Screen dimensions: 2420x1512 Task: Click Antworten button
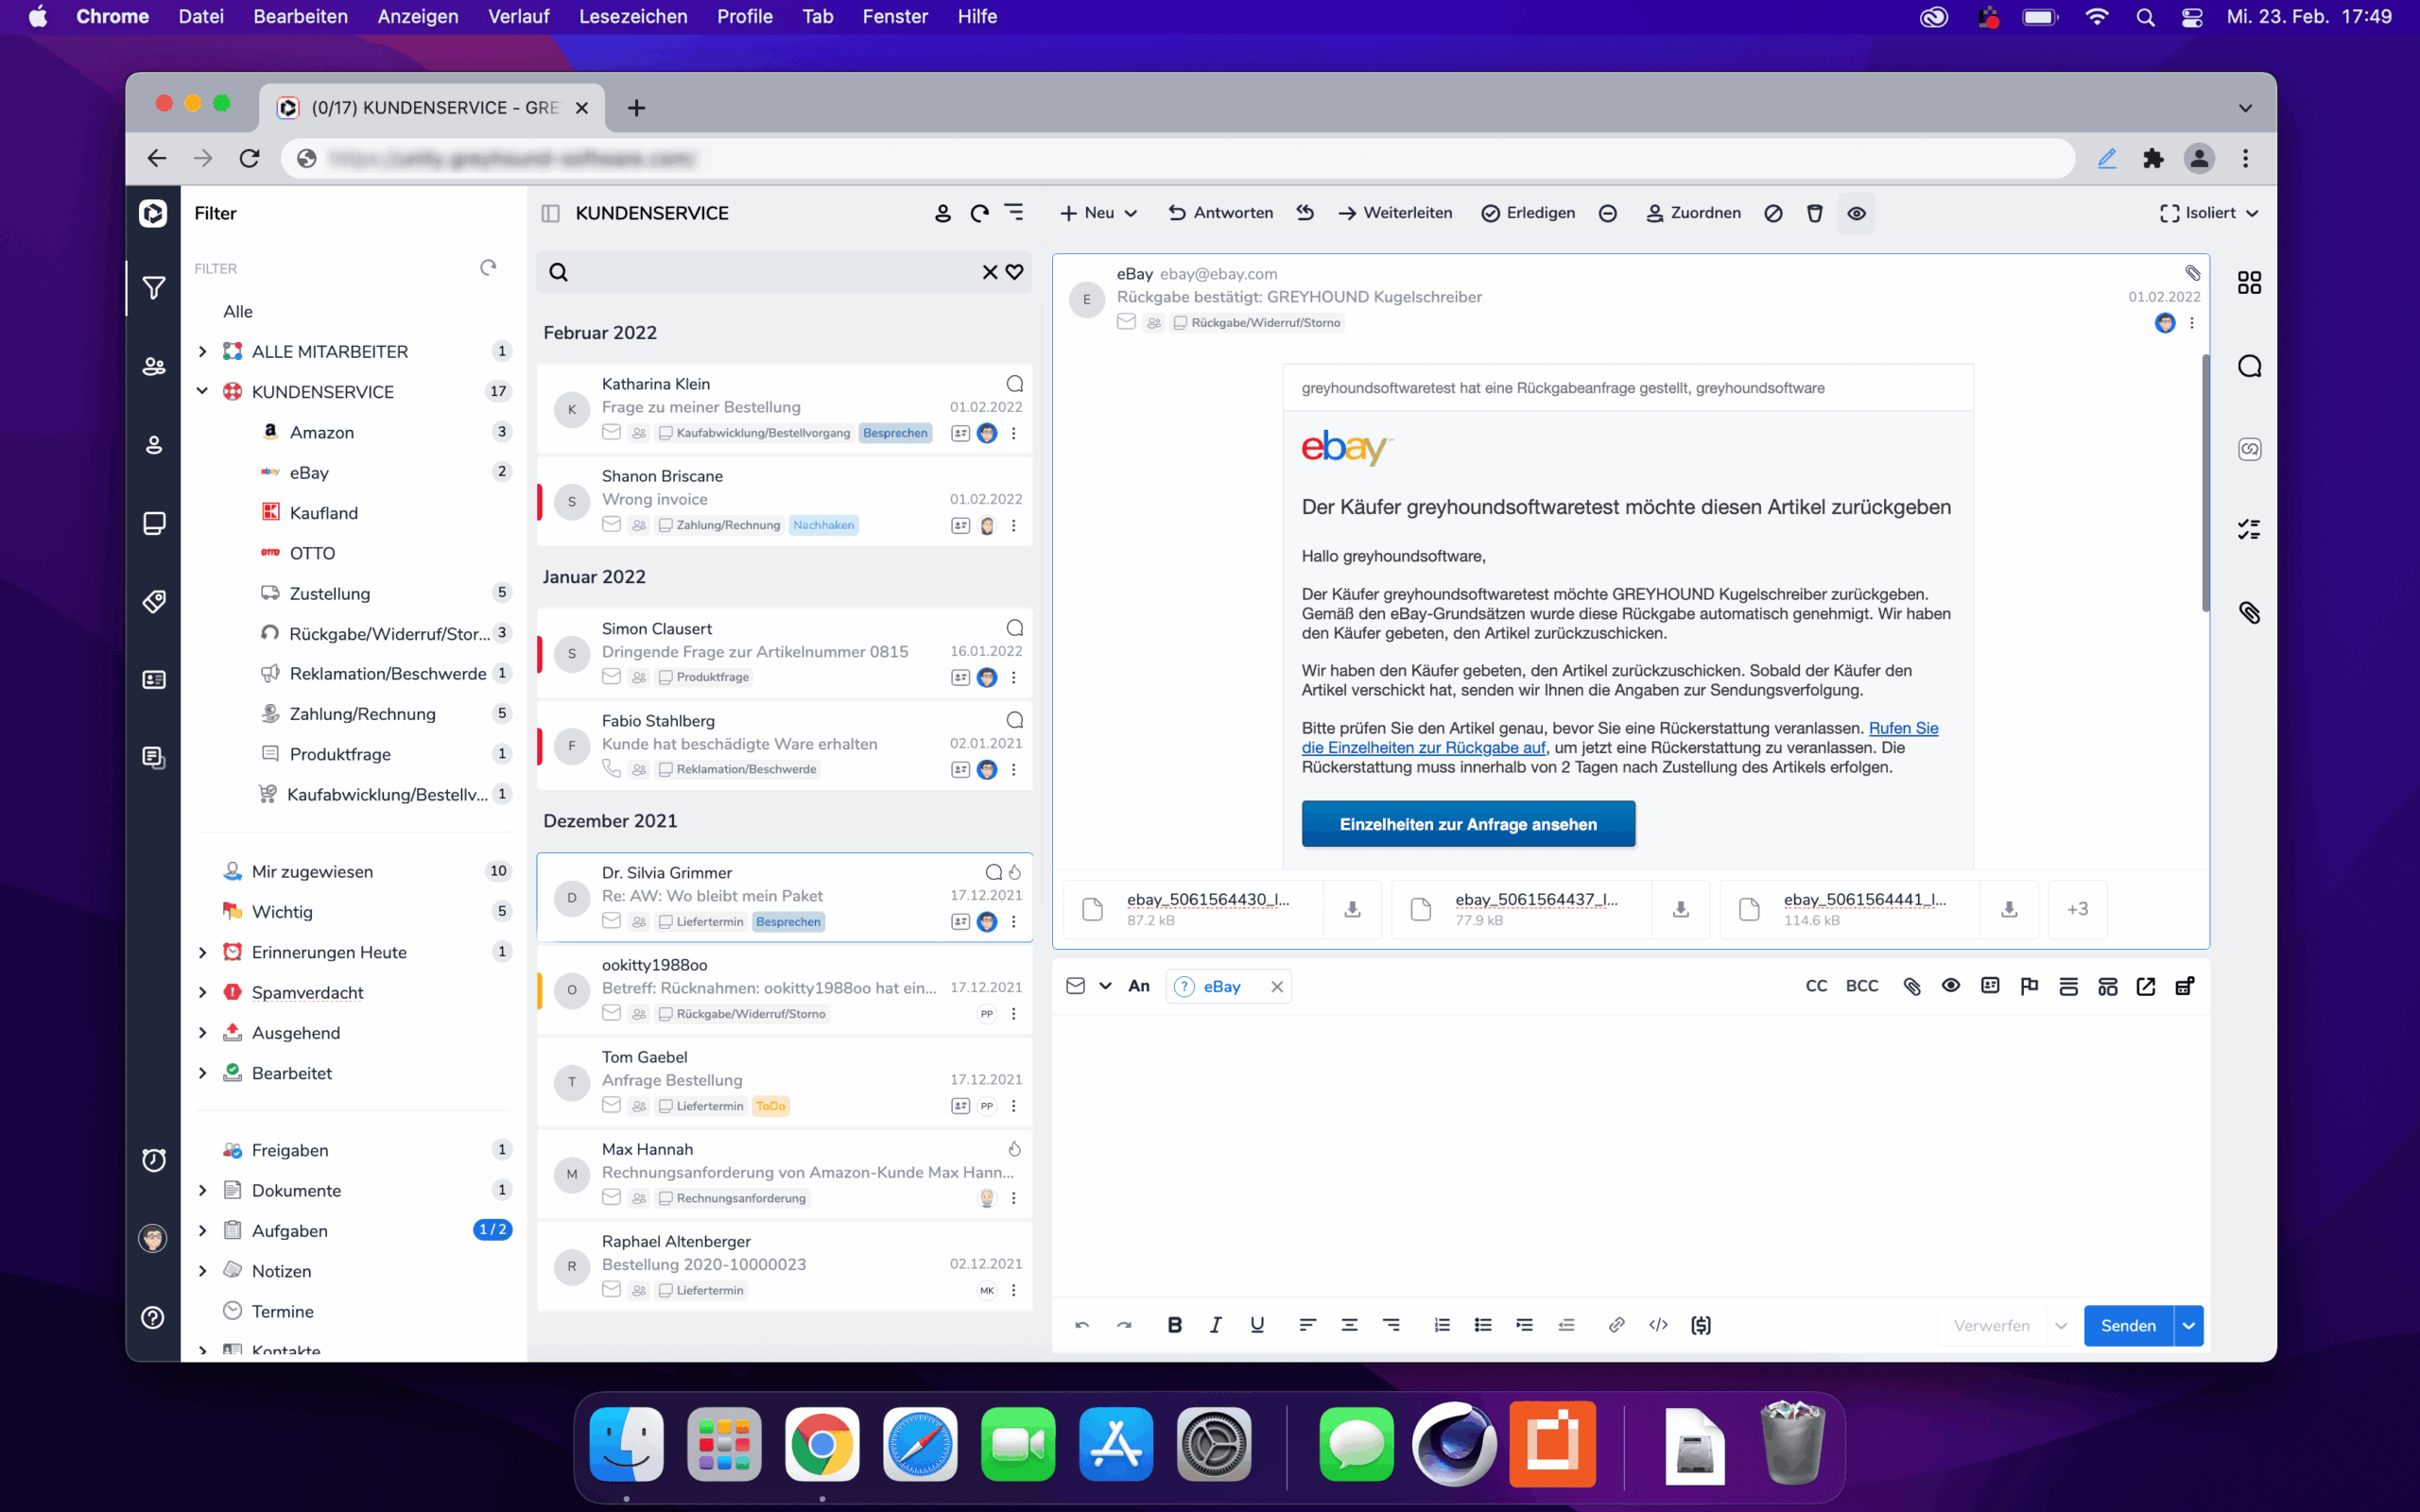coord(1221,213)
